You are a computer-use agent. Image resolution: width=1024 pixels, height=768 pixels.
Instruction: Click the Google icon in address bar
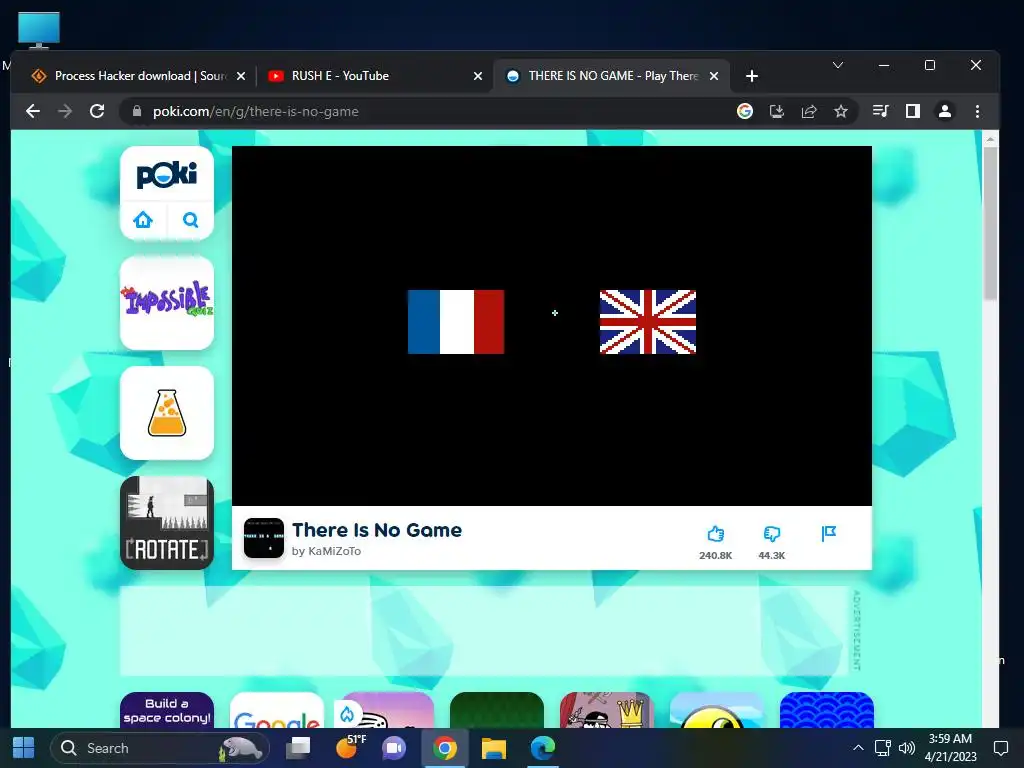pos(744,111)
